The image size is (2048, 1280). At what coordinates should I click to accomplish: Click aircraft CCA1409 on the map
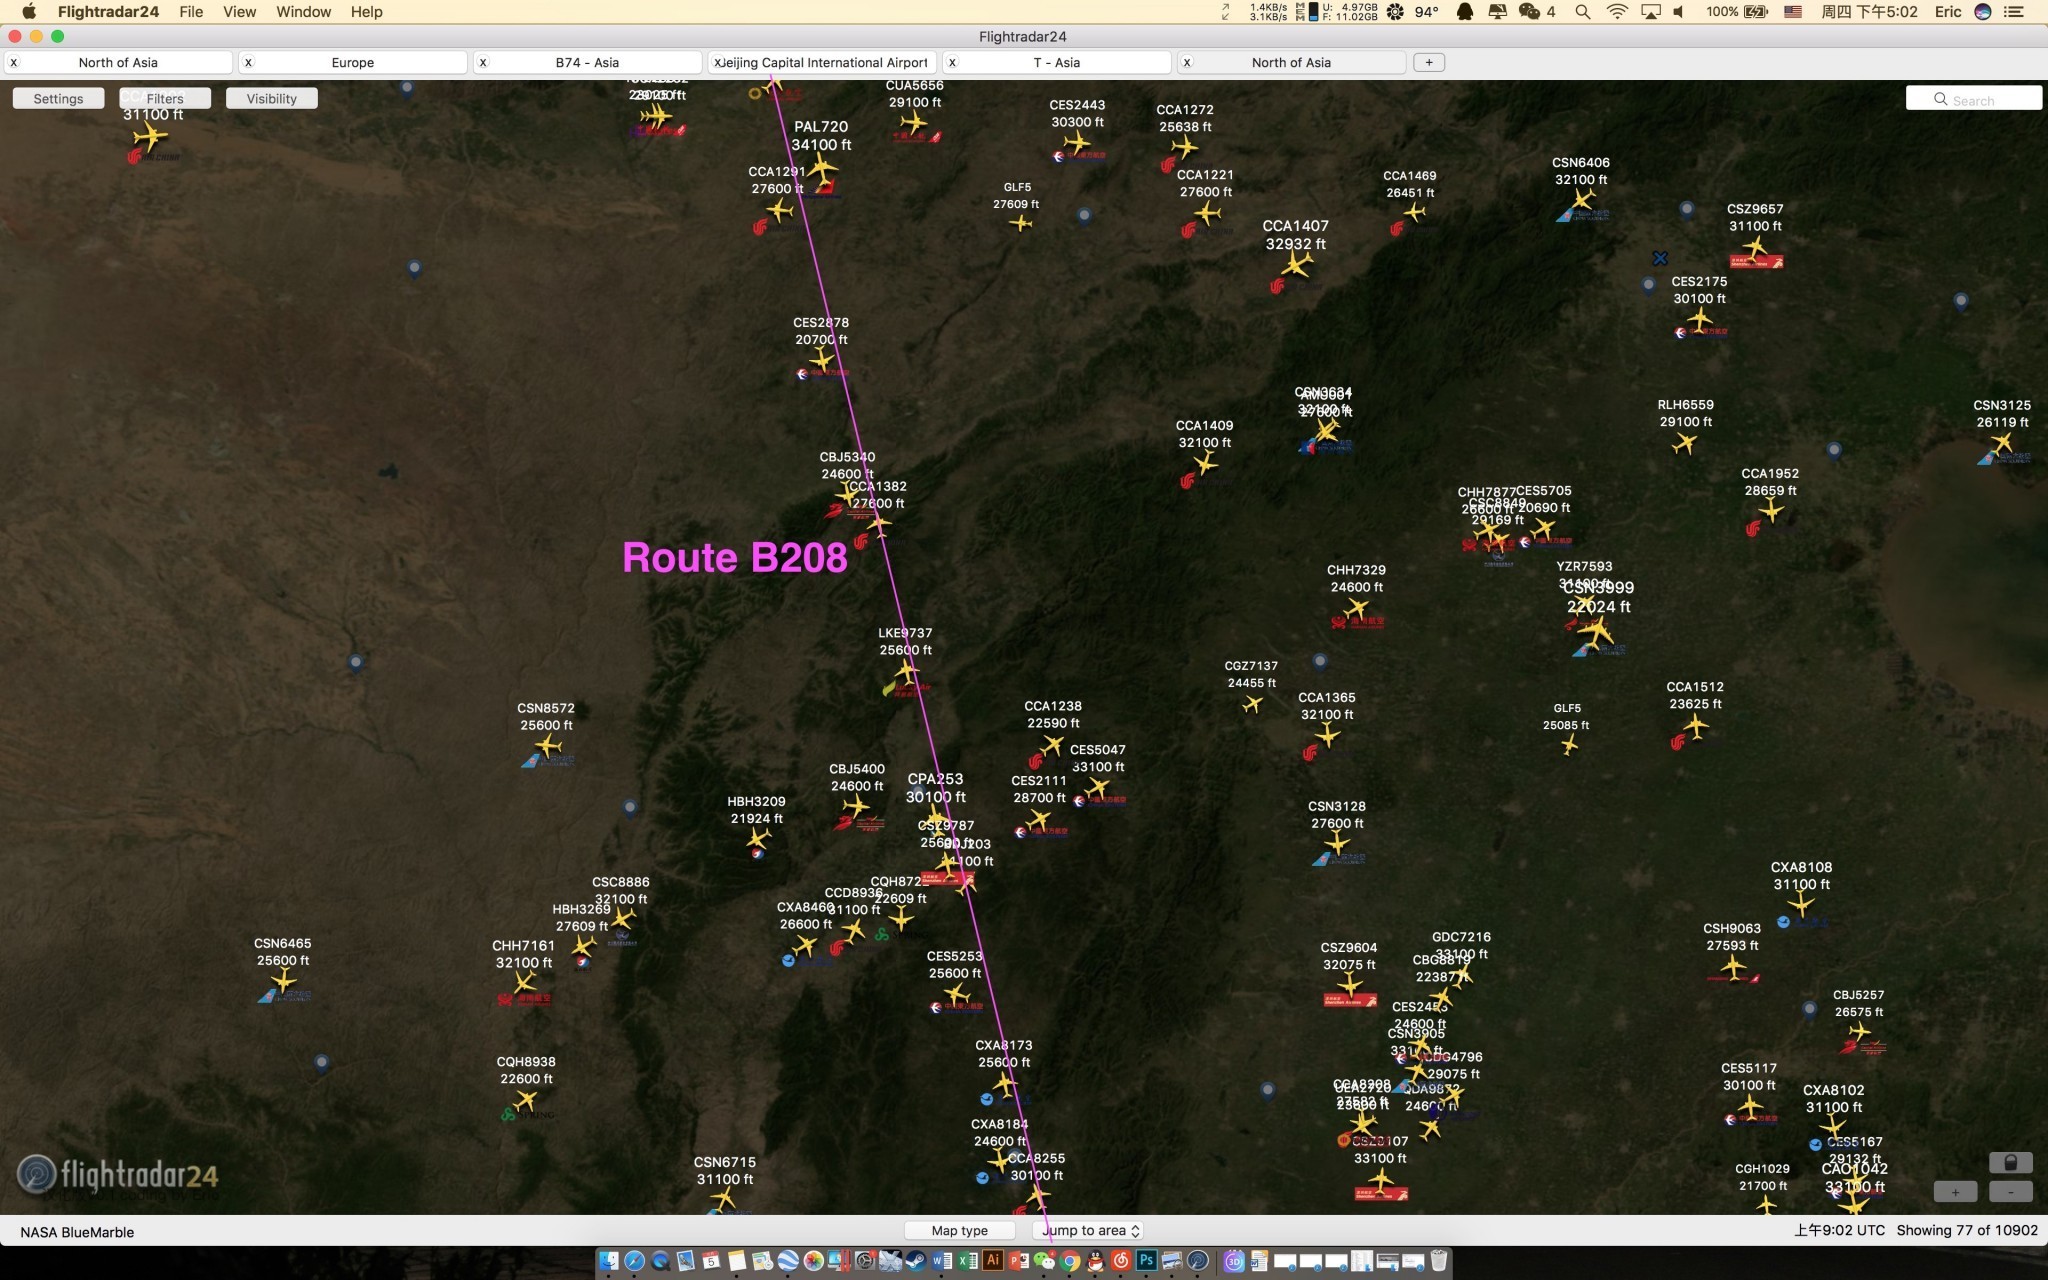1205,463
